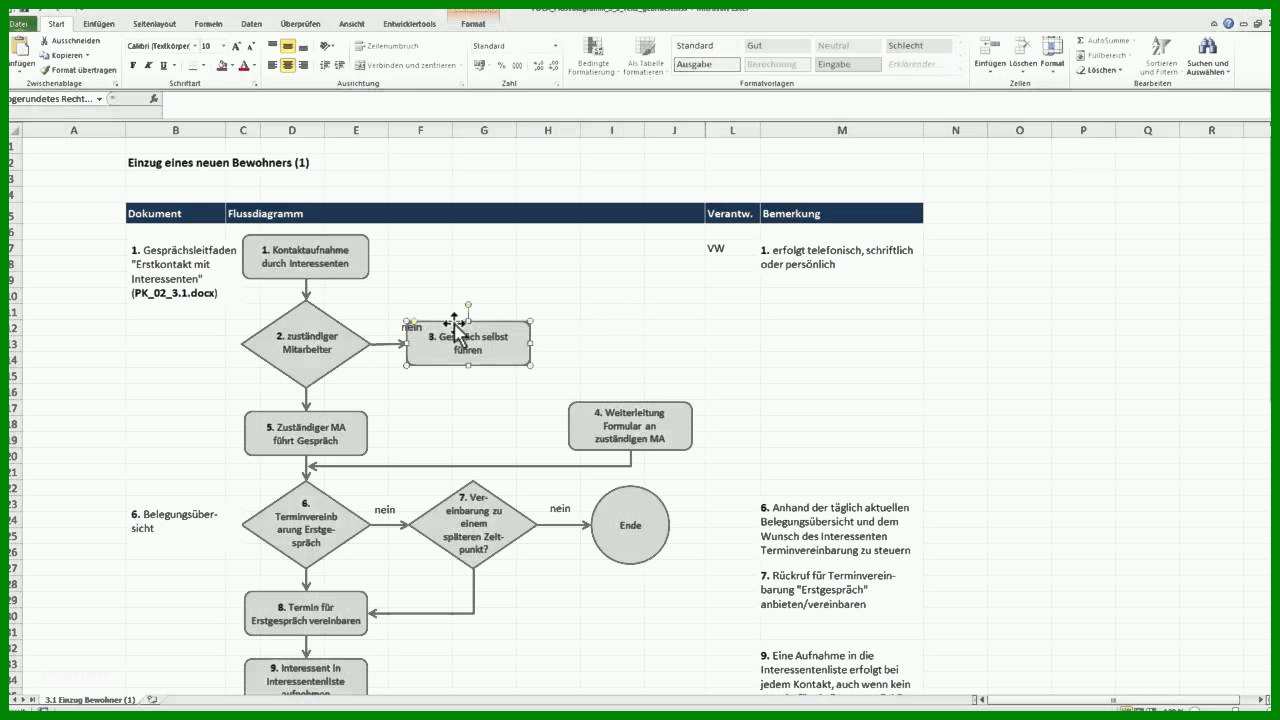Screen dimensions: 1280x720
Task: Toggle bottom vertical alignment
Action: pos(303,46)
